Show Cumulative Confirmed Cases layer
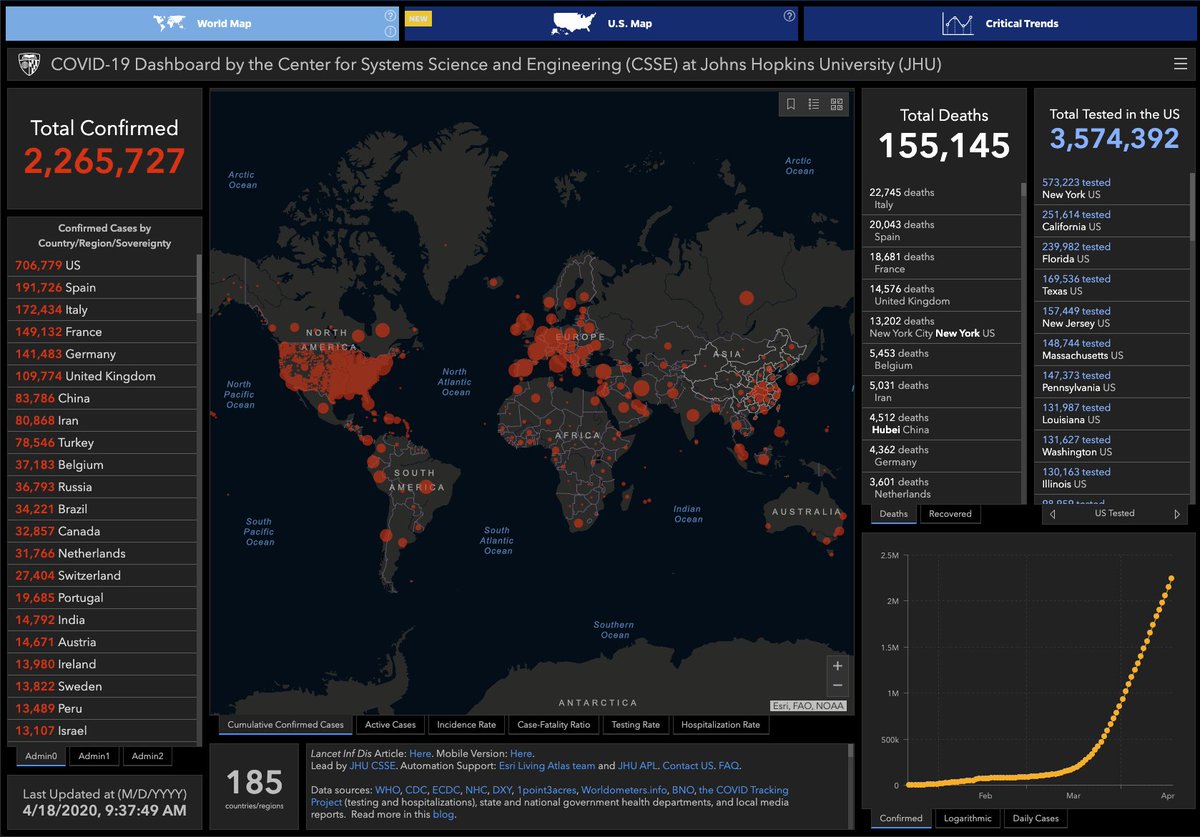This screenshot has height=837, width=1200. click(285, 725)
